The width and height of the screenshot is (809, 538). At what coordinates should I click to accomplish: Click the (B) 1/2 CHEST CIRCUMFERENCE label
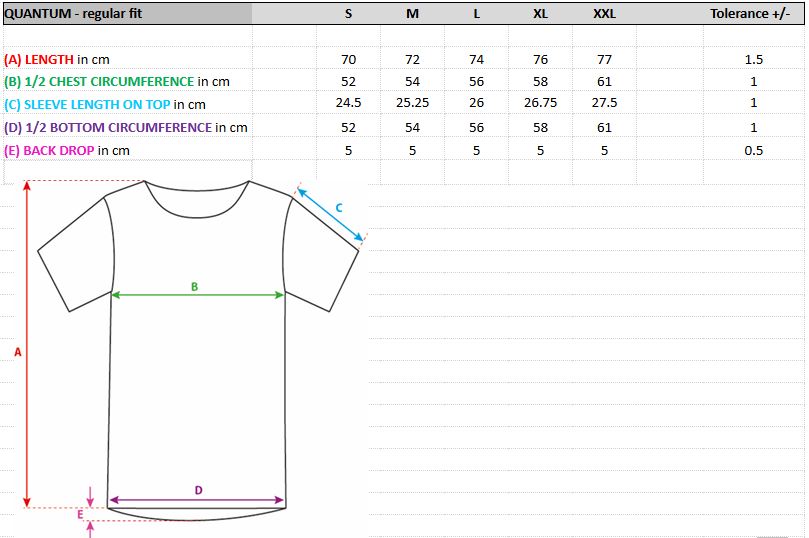[117, 82]
